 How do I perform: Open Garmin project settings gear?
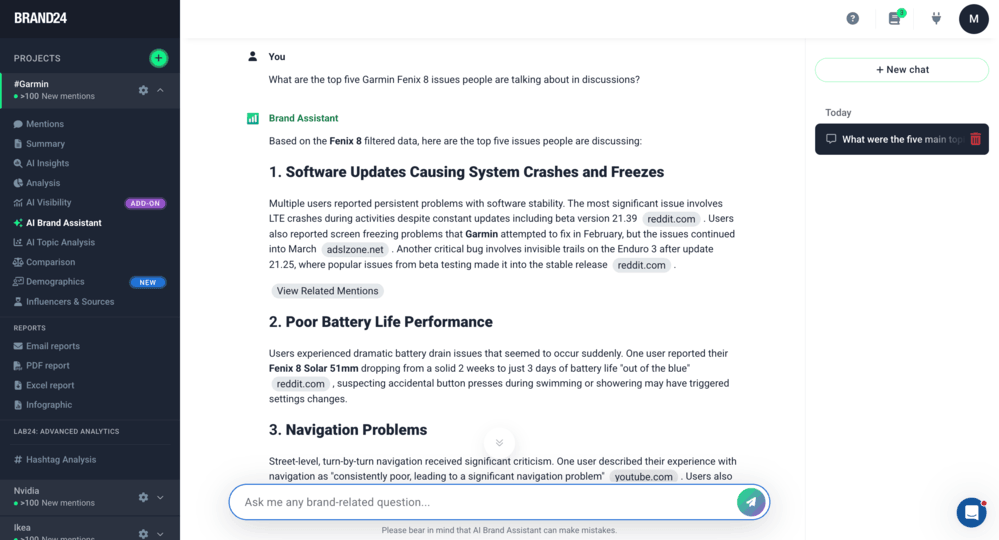point(143,90)
